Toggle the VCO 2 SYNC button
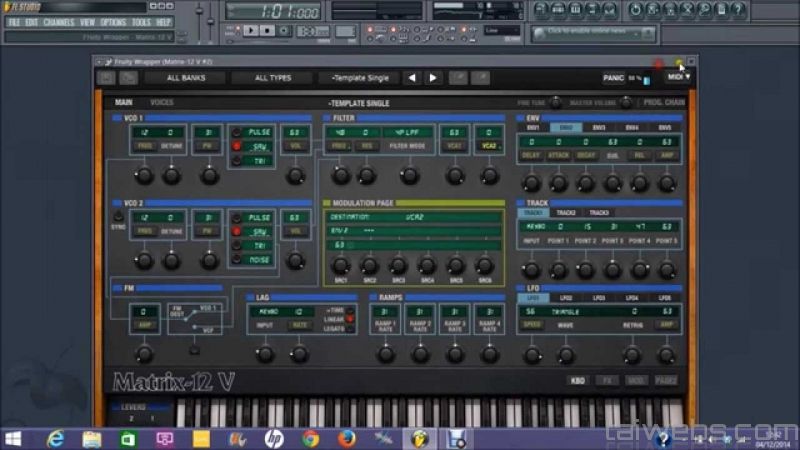This screenshot has height=450, width=800. click(118, 217)
